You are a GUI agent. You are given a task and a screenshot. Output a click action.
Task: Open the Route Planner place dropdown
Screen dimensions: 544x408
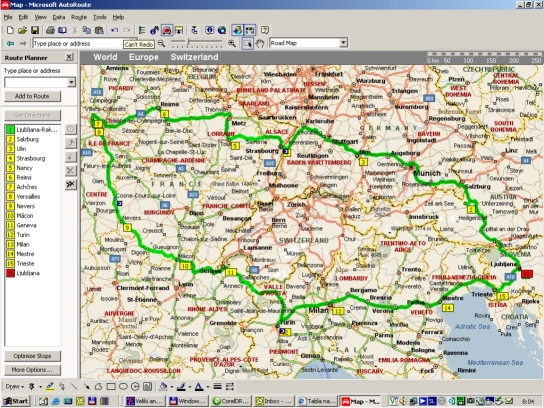tap(71, 82)
